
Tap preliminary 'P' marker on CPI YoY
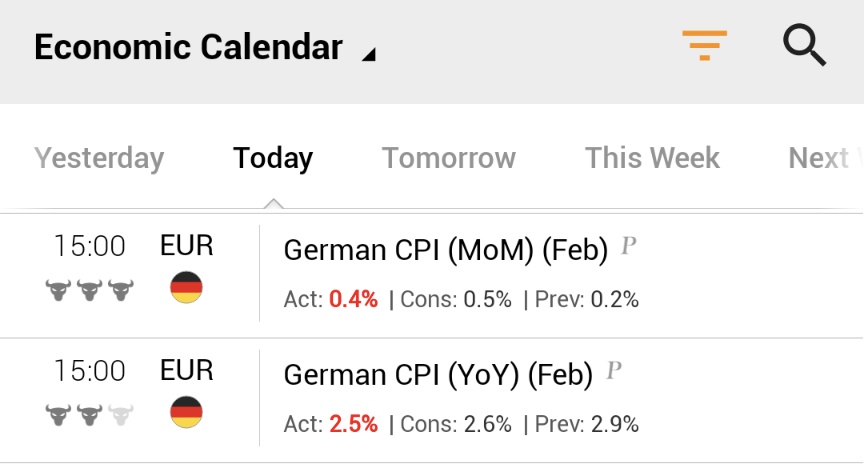(x=614, y=371)
